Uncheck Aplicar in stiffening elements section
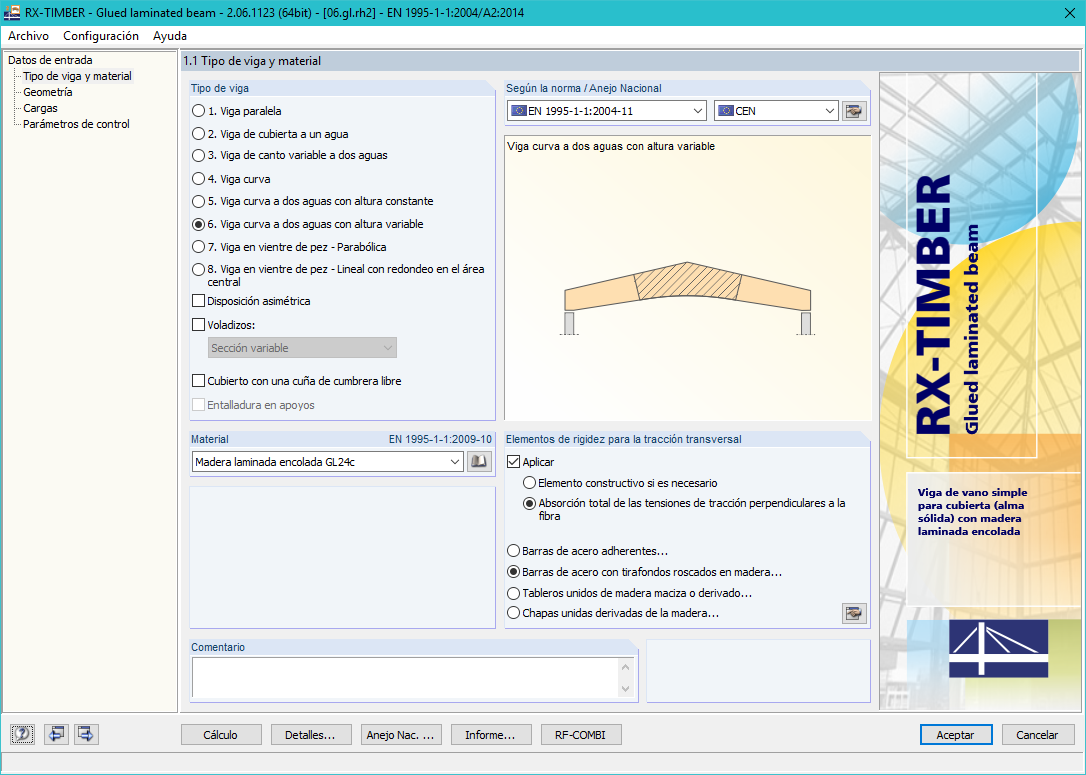This screenshot has height=775, width=1086. (513, 461)
